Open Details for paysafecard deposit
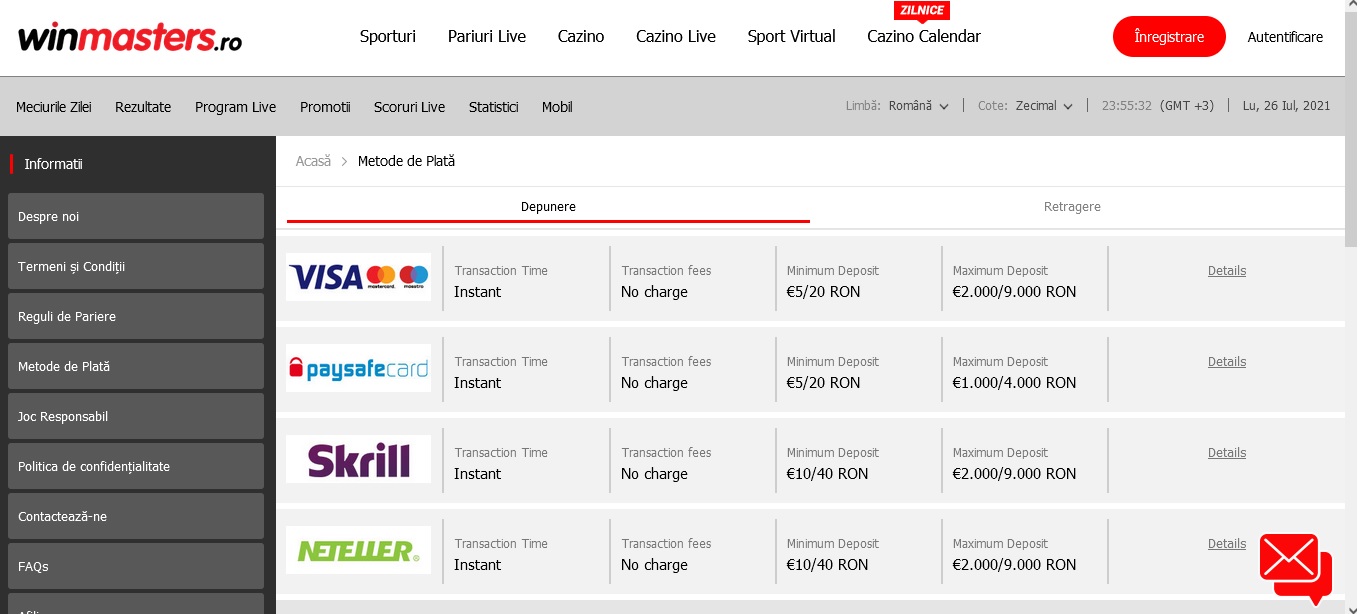The width and height of the screenshot is (1366, 614). [1227, 362]
